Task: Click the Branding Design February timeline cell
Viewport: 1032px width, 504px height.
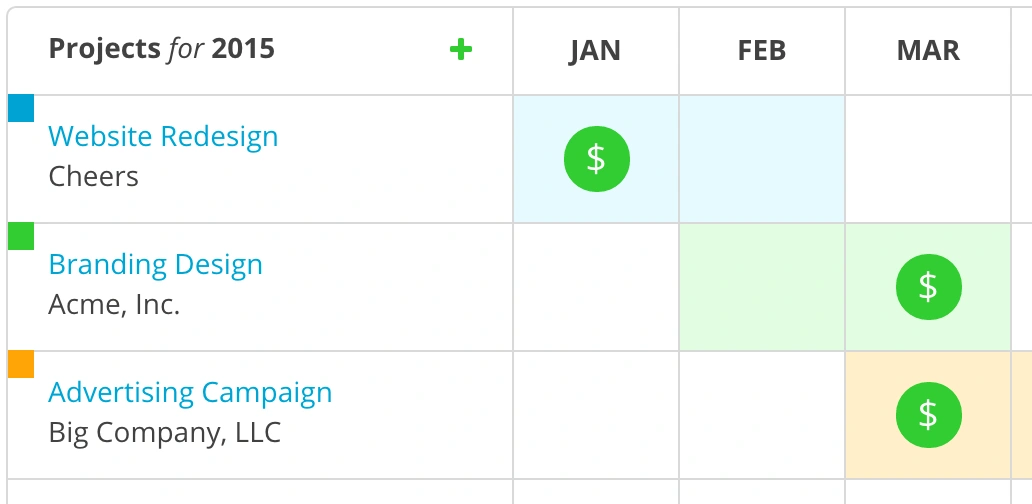Action: tap(762, 286)
